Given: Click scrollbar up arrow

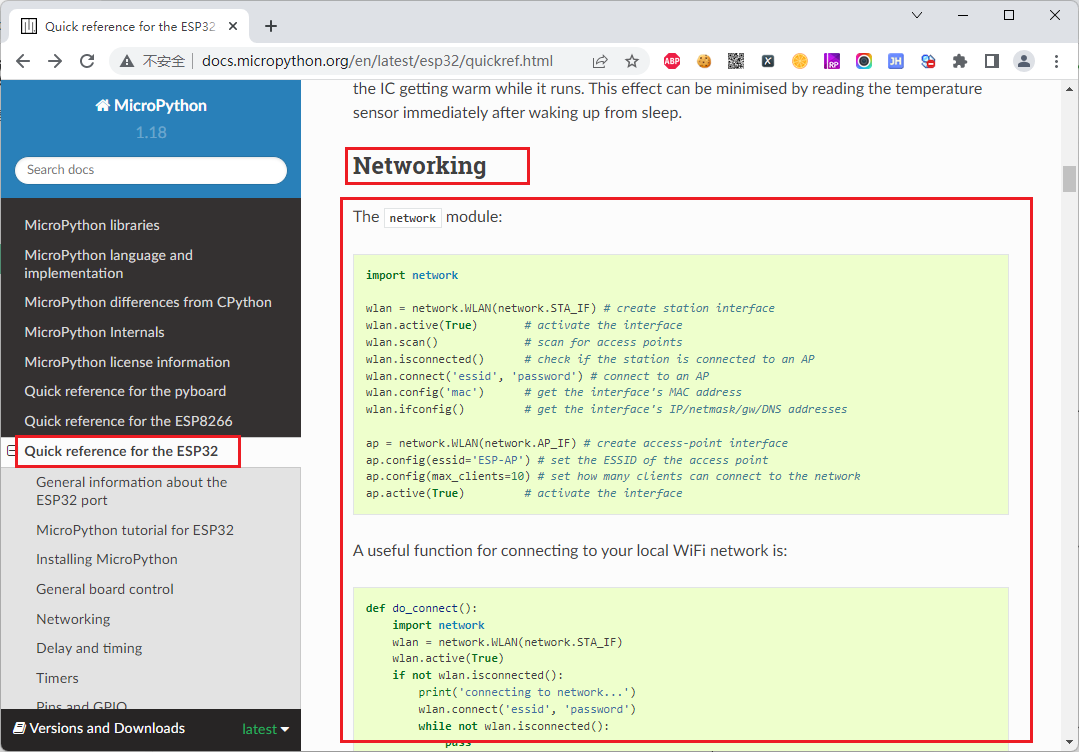Looking at the screenshot, I should (1069, 89).
